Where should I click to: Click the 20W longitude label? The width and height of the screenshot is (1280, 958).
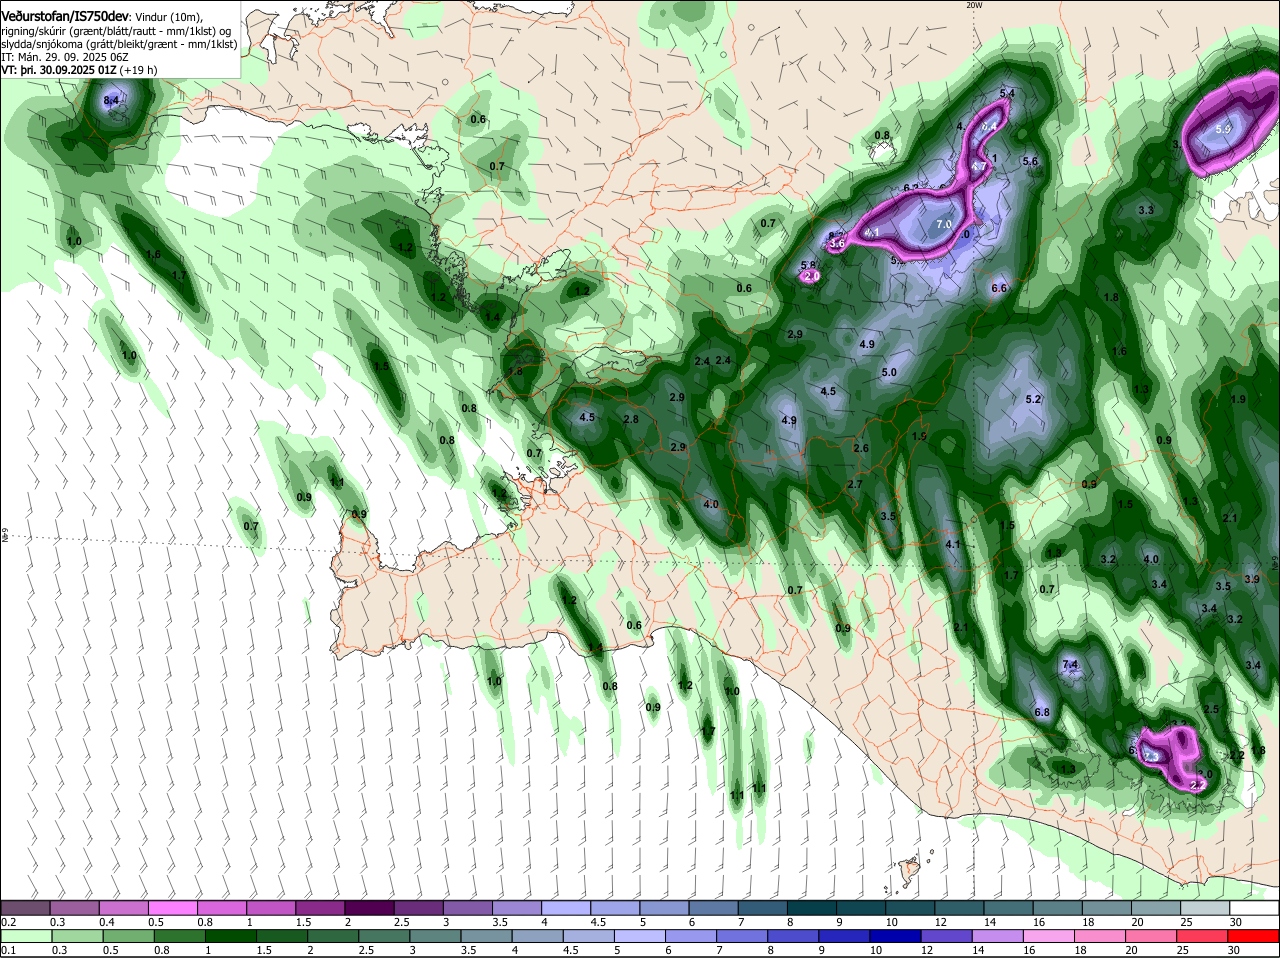(x=974, y=5)
